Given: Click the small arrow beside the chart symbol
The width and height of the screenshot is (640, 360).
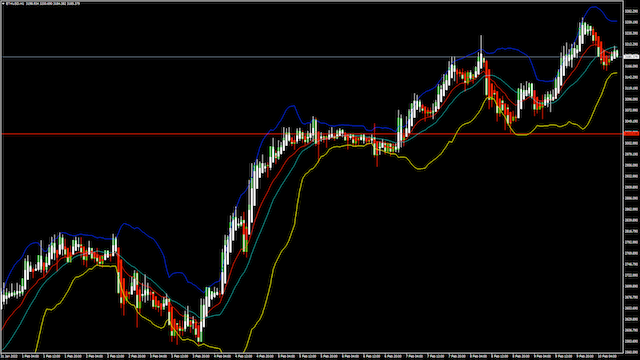Looking at the screenshot, I should click(x=3, y=4).
